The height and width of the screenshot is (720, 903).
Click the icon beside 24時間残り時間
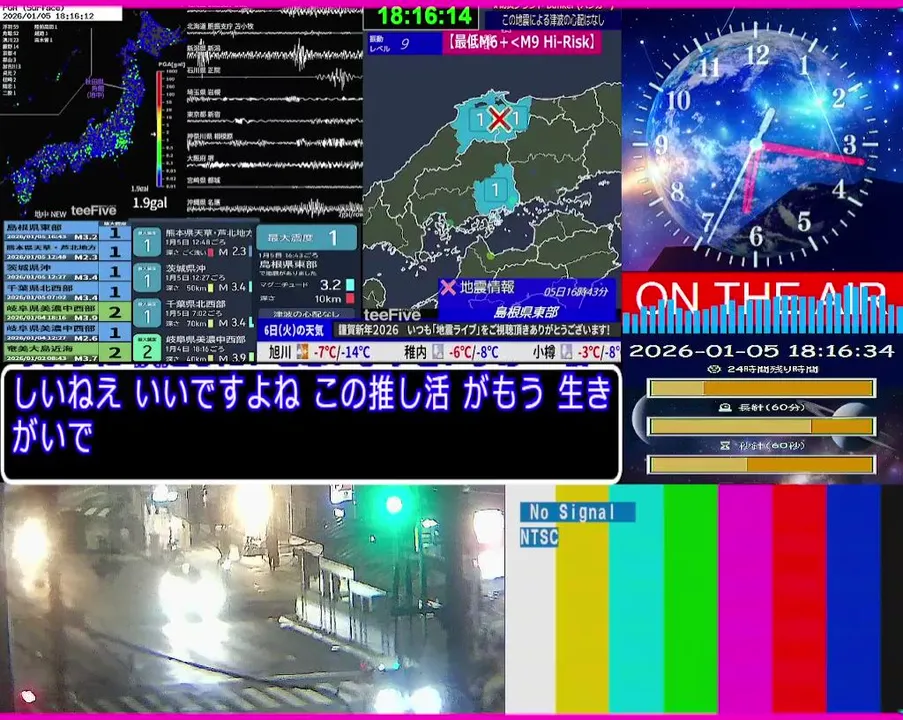714,369
